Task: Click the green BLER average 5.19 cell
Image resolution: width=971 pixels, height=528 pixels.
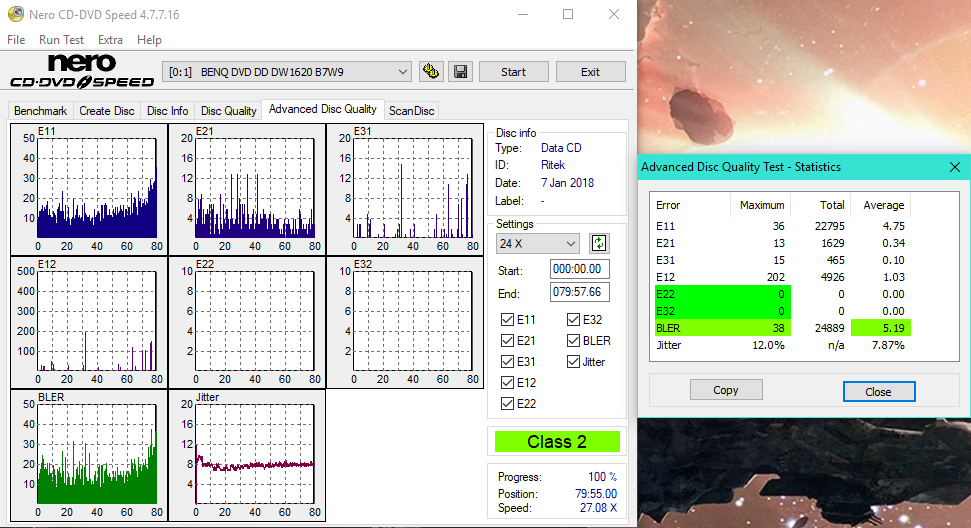Action: click(881, 328)
